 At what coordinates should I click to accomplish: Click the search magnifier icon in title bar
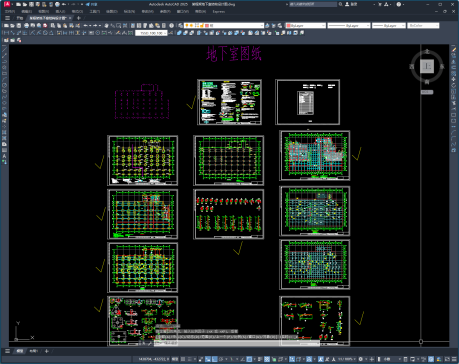(x=340, y=4)
